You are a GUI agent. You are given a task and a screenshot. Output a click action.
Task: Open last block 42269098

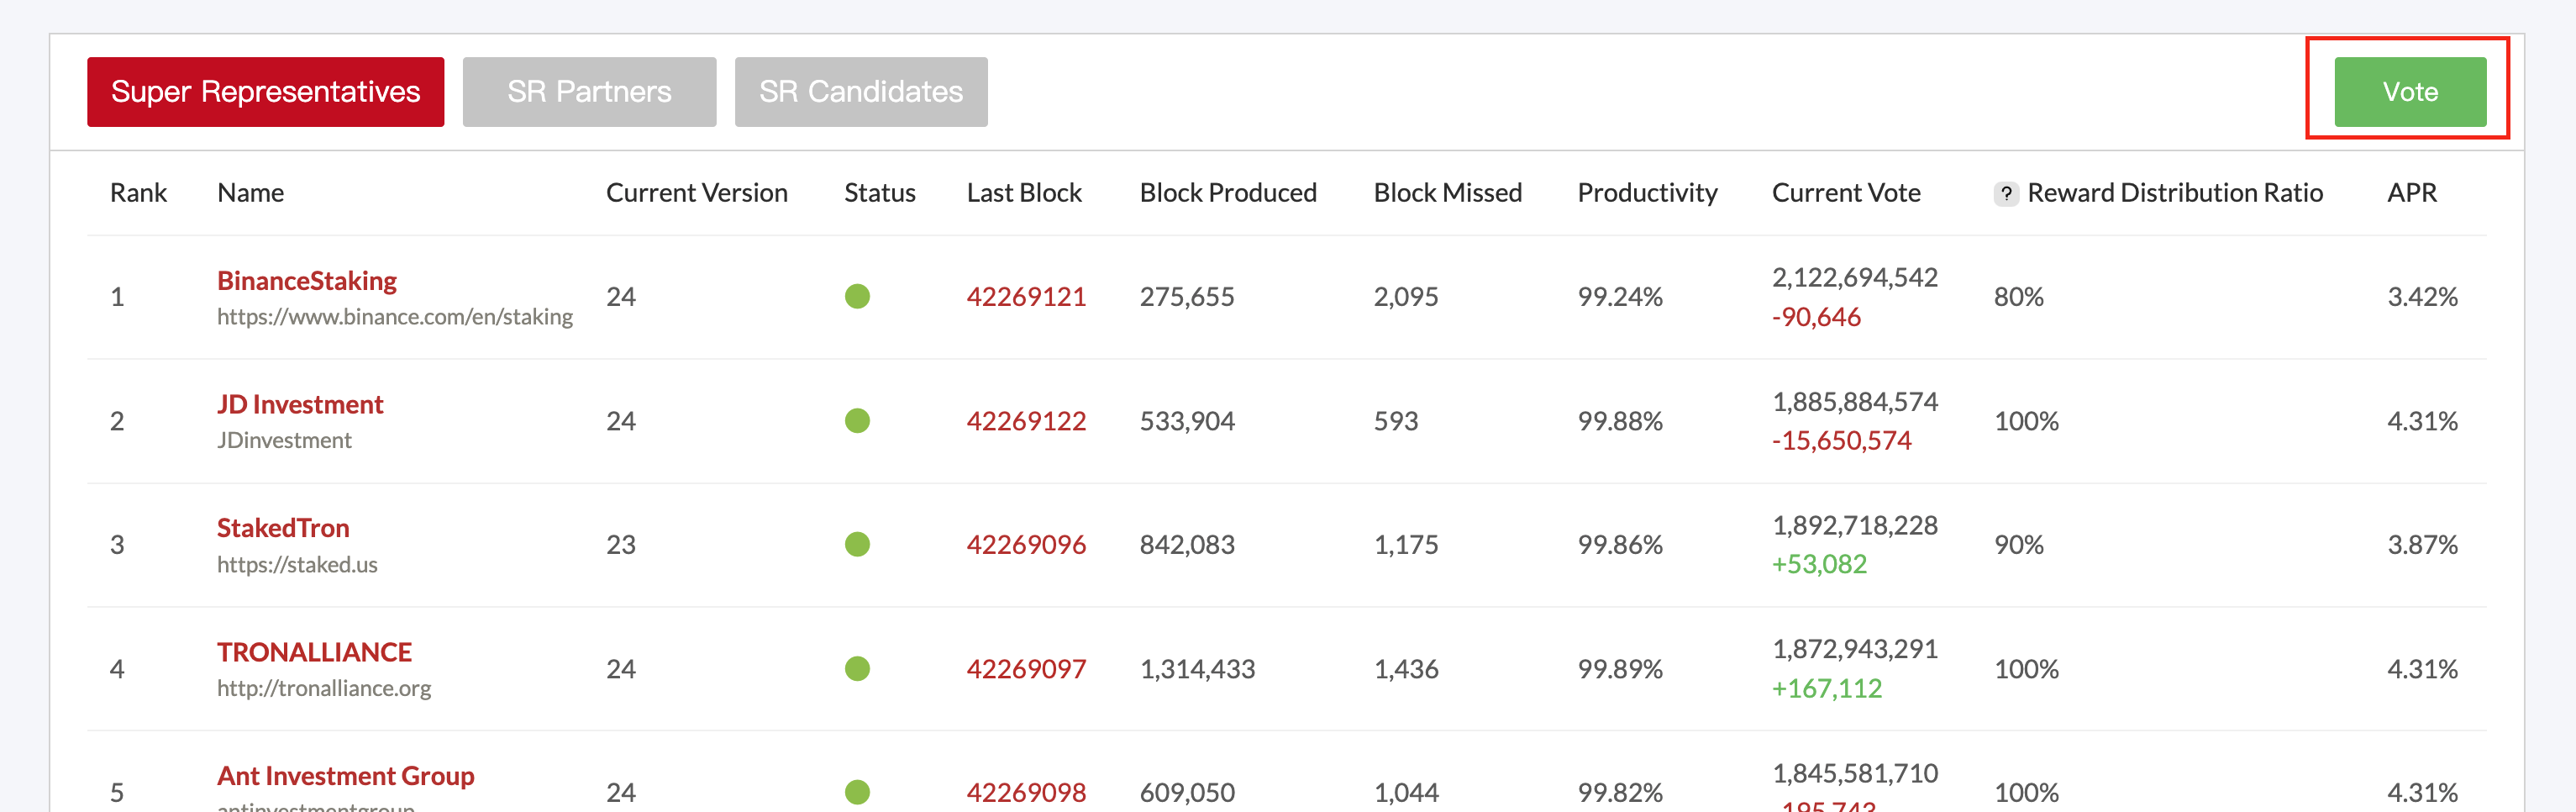(x=1026, y=793)
